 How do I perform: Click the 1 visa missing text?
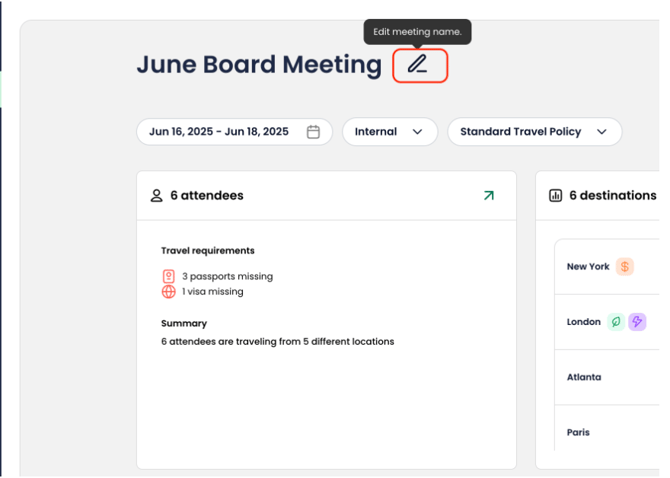tap(213, 291)
